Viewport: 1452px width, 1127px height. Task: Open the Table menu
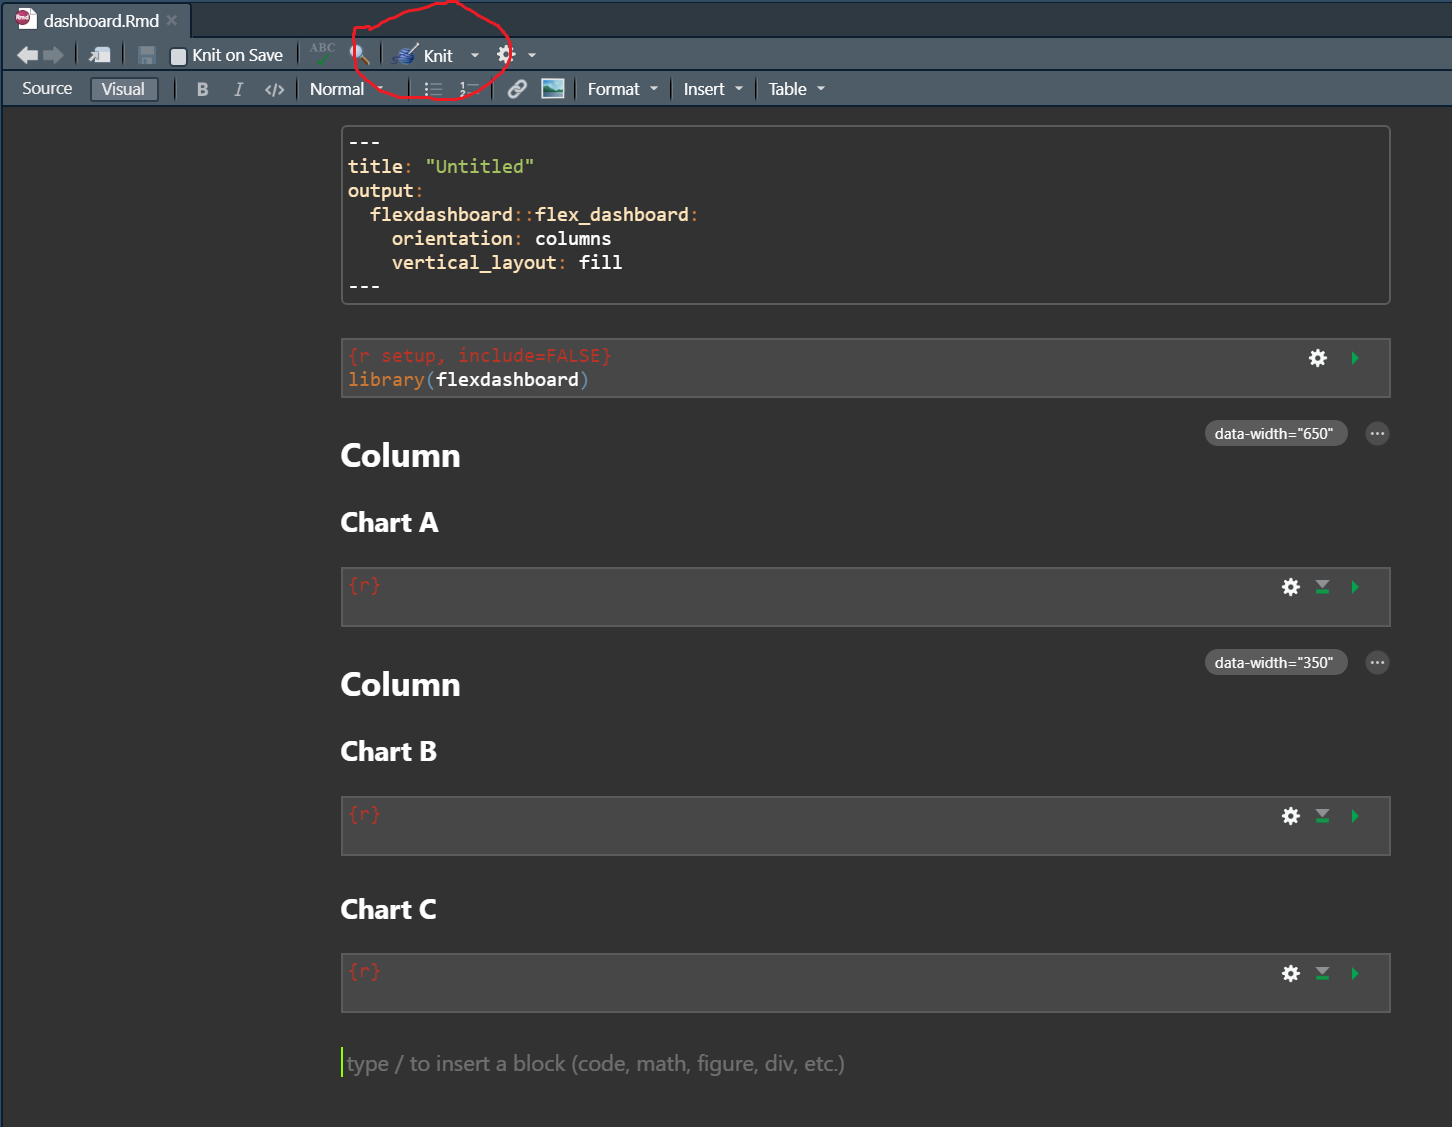(x=796, y=89)
